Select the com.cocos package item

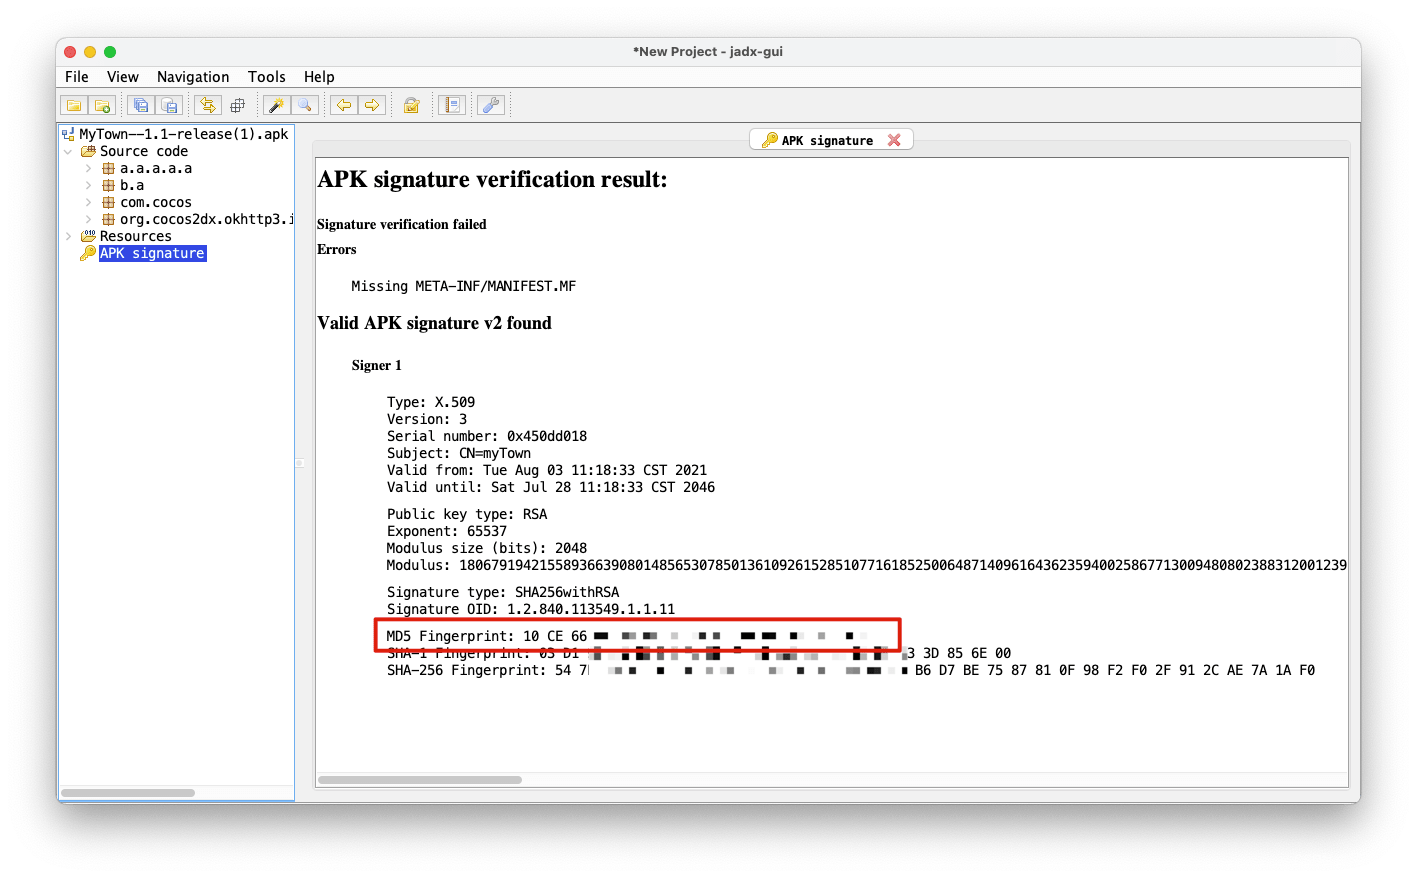(x=156, y=202)
